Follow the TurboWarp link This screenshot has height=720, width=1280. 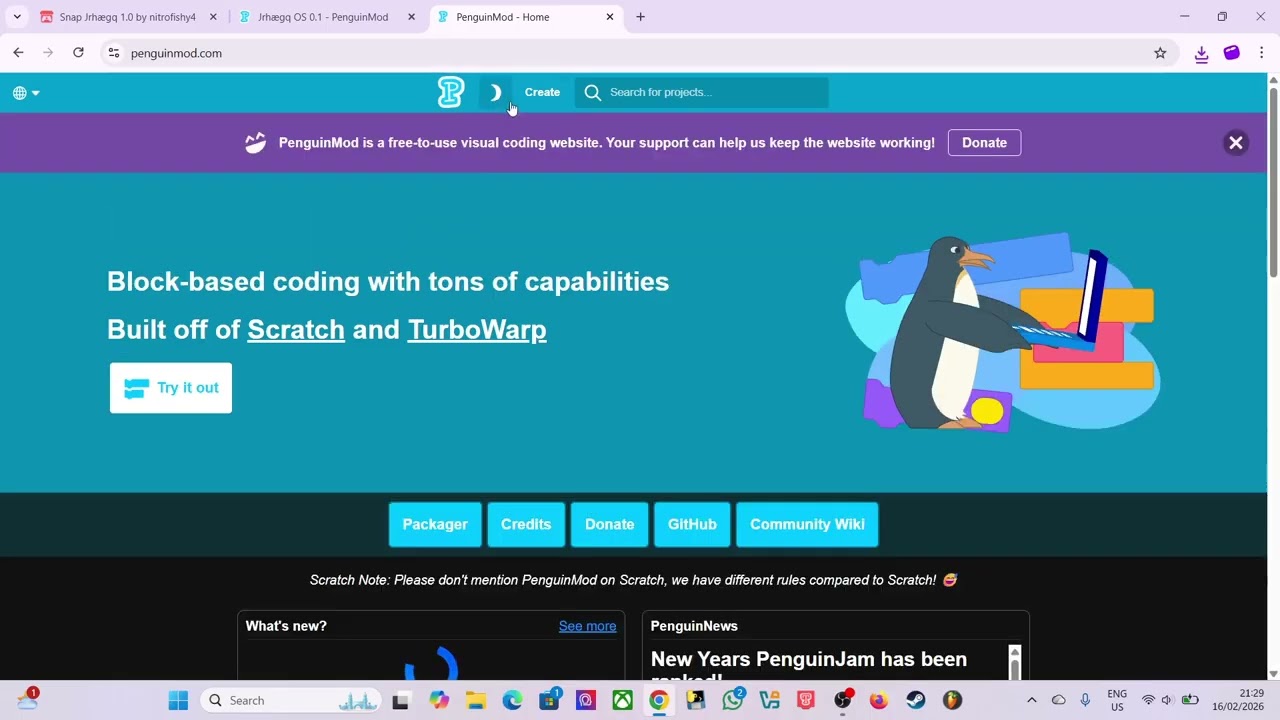(x=477, y=329)
